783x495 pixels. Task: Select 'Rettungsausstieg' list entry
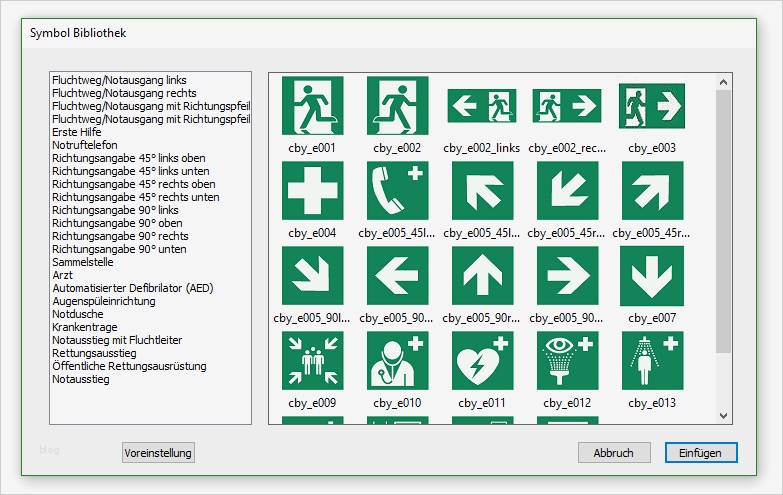pos(94,353)
